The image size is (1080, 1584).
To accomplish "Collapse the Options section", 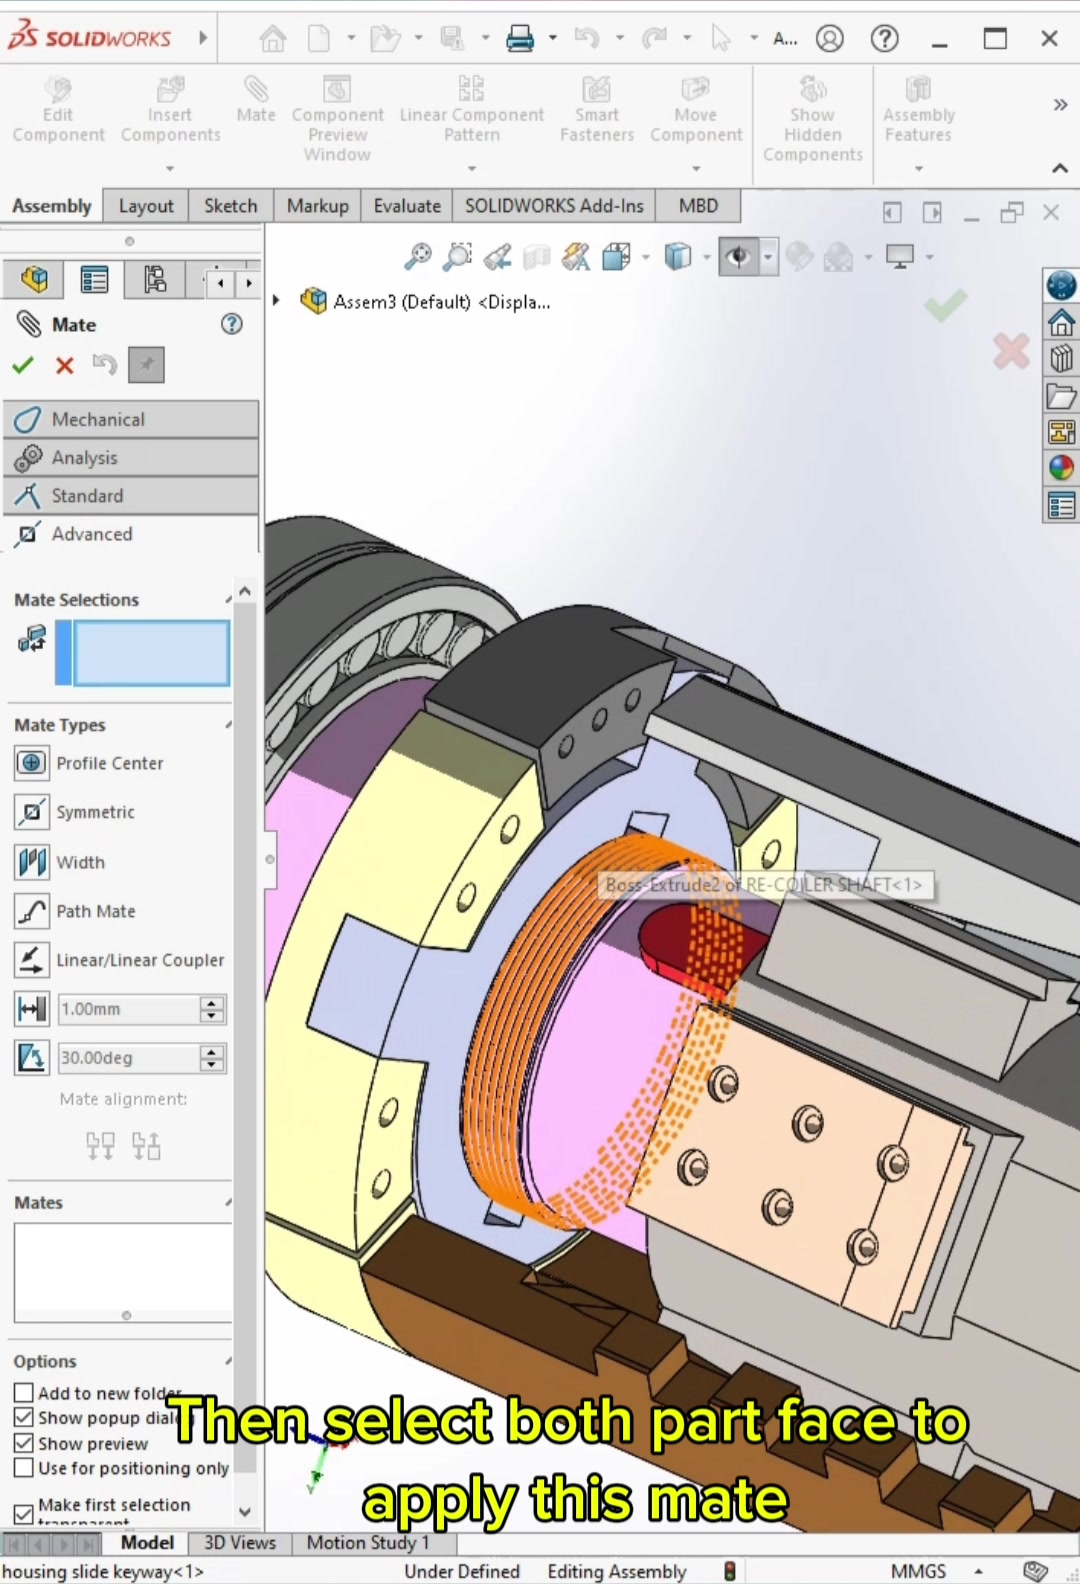I will tap(229, 1362).
